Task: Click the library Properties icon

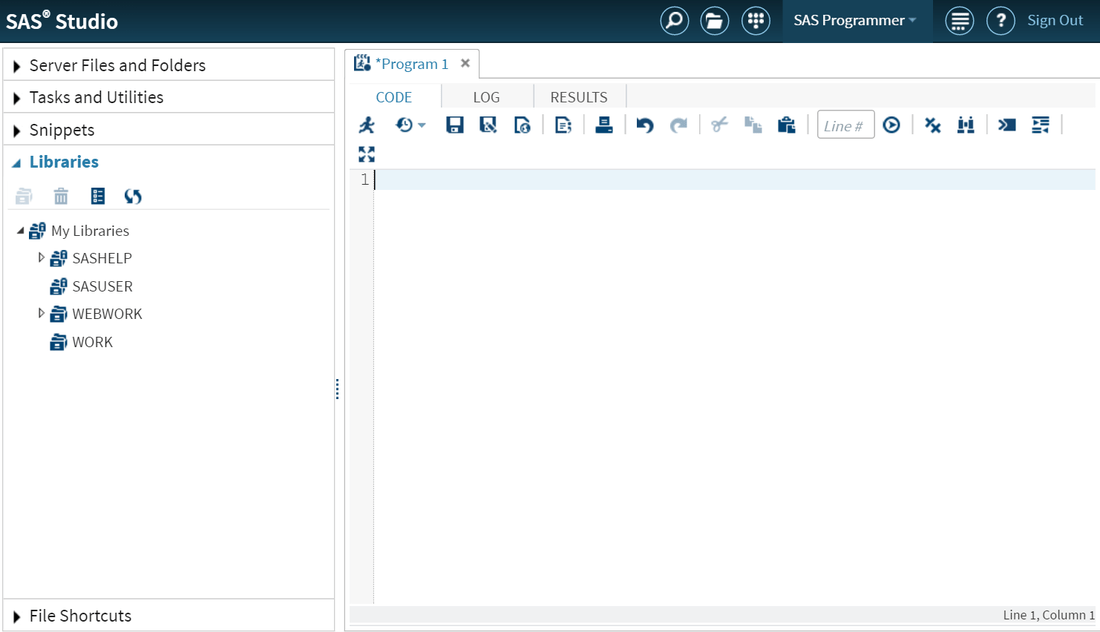Action: pos(98,196)
